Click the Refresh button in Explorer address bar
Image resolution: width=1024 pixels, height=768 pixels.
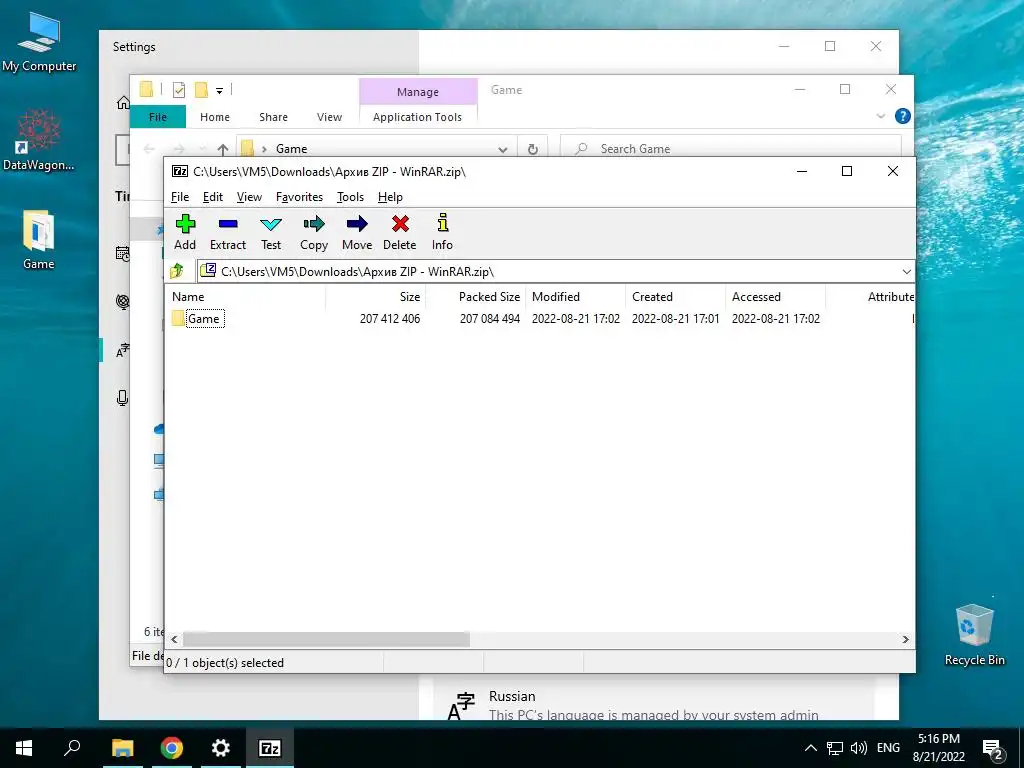coord(533,149)
